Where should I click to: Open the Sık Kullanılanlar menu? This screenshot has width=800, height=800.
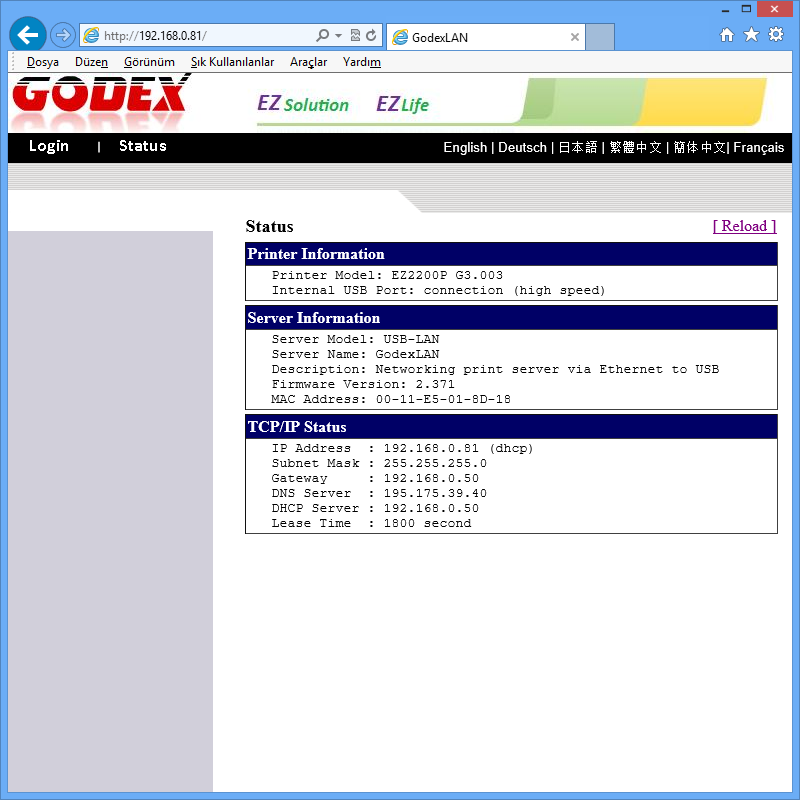click(232, 62)
